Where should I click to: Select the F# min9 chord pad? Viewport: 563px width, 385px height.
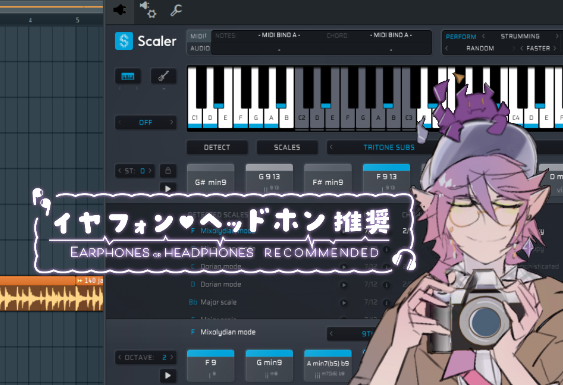(328, 179)
